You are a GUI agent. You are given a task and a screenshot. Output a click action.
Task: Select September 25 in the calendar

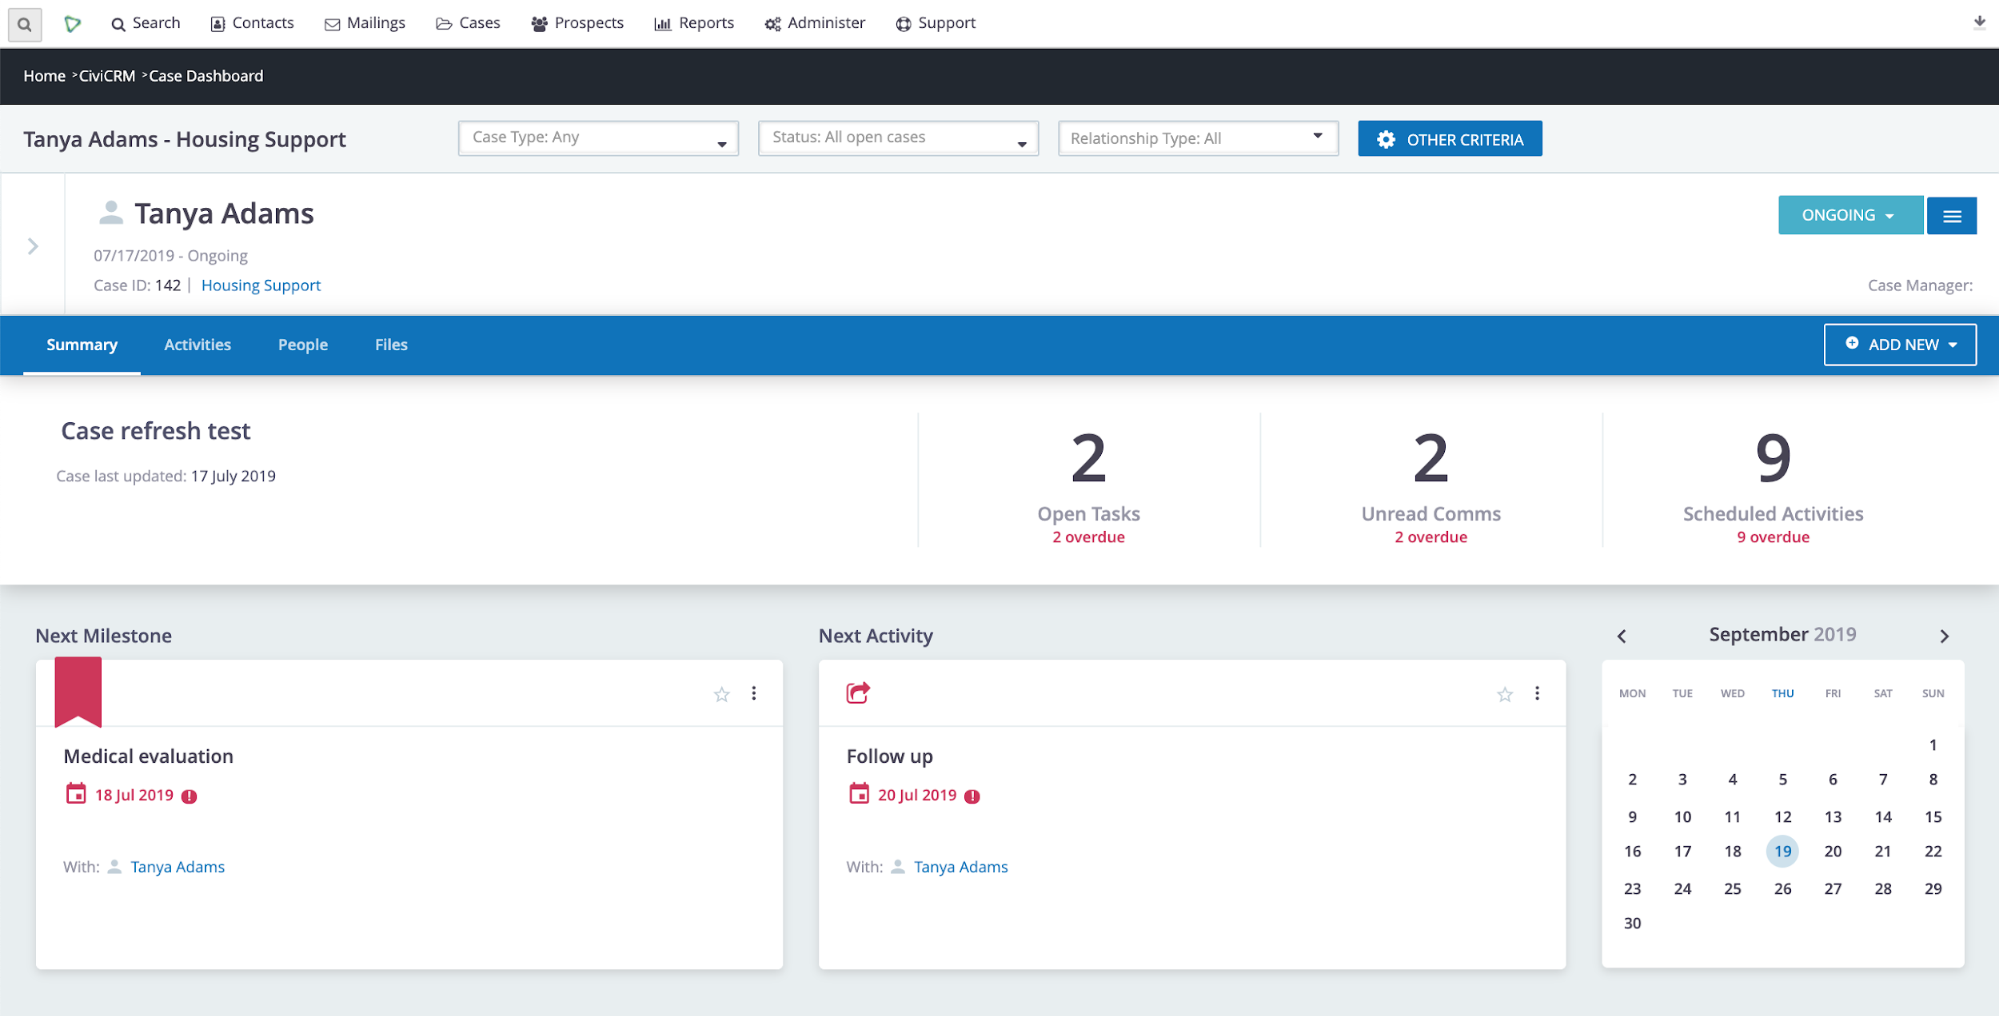tap(1733, 889)
